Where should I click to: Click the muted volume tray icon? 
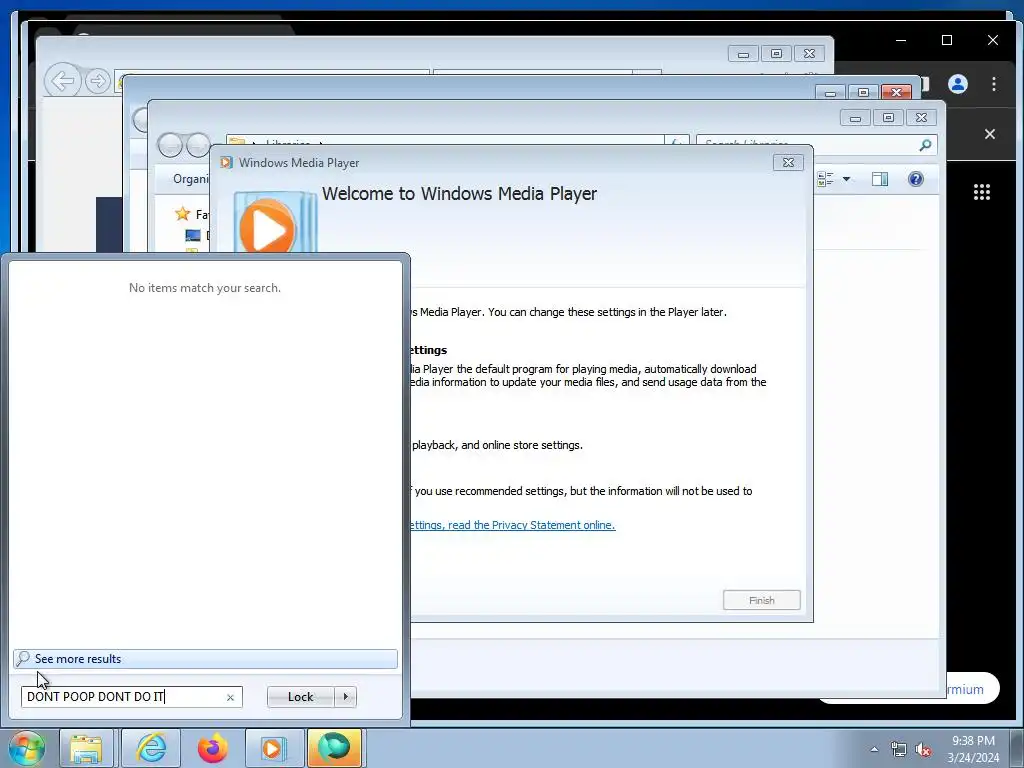point(923,749)
